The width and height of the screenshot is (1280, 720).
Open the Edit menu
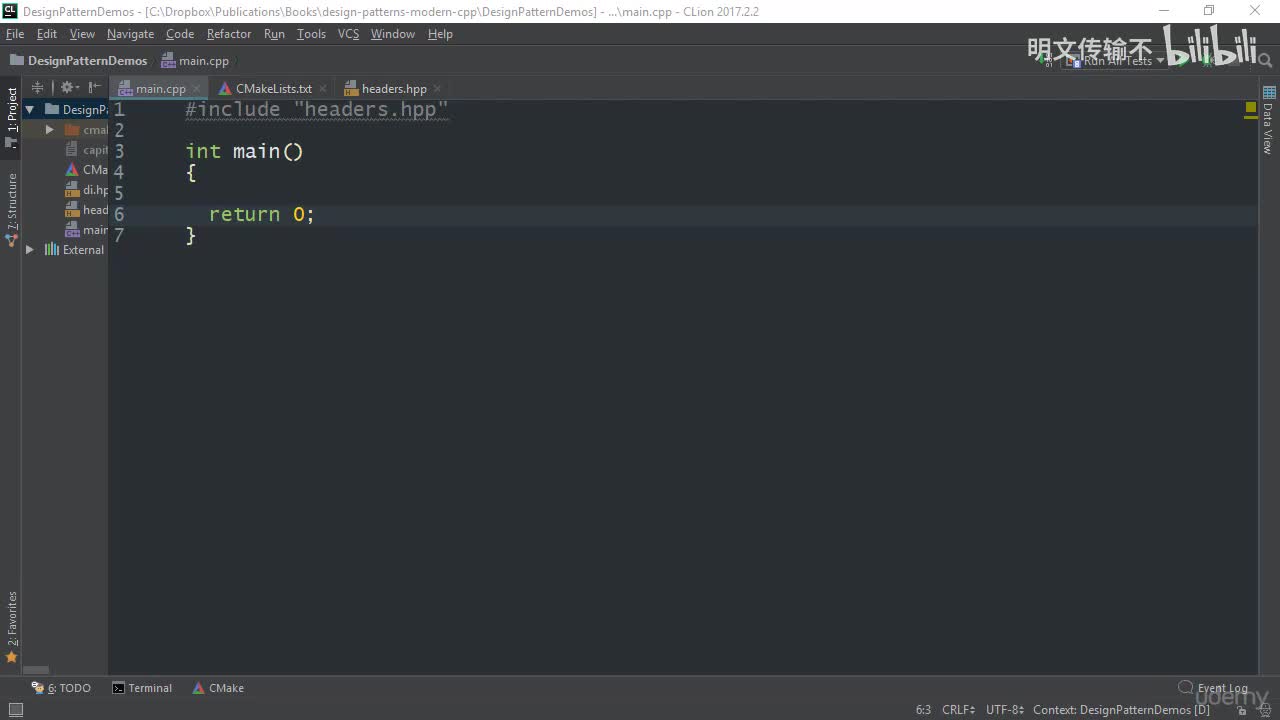click(47, 34)
